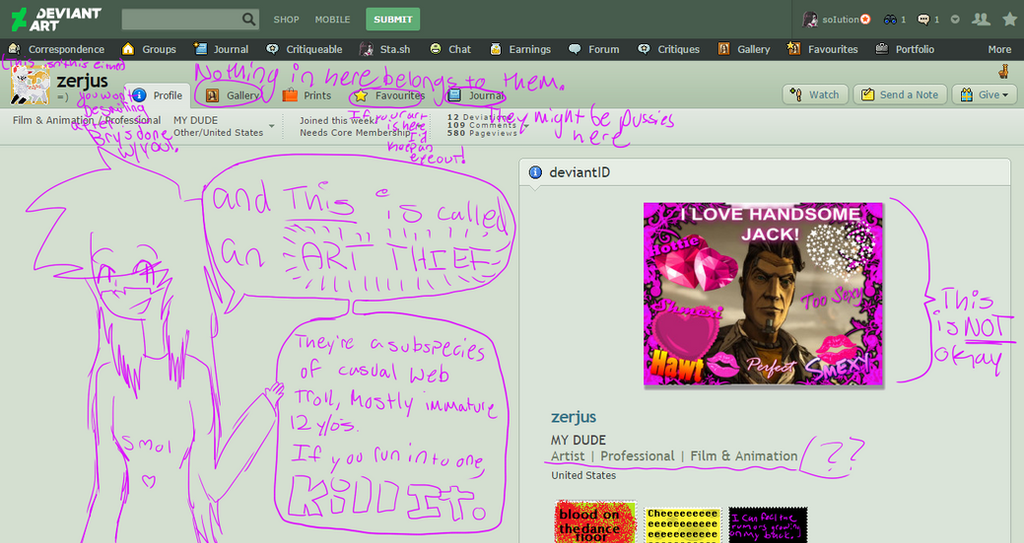Focus the top search input field
The image size is (1024, 543).
pos(182,19)
